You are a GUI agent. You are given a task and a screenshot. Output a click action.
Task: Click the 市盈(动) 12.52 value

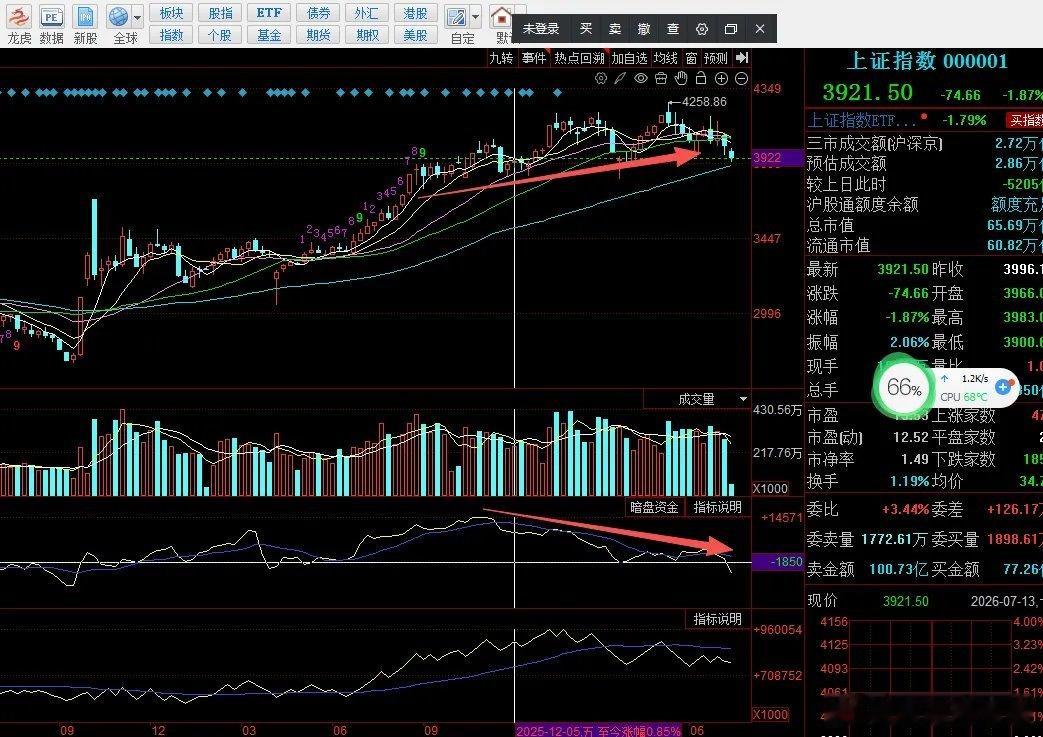tap(911, 437)
